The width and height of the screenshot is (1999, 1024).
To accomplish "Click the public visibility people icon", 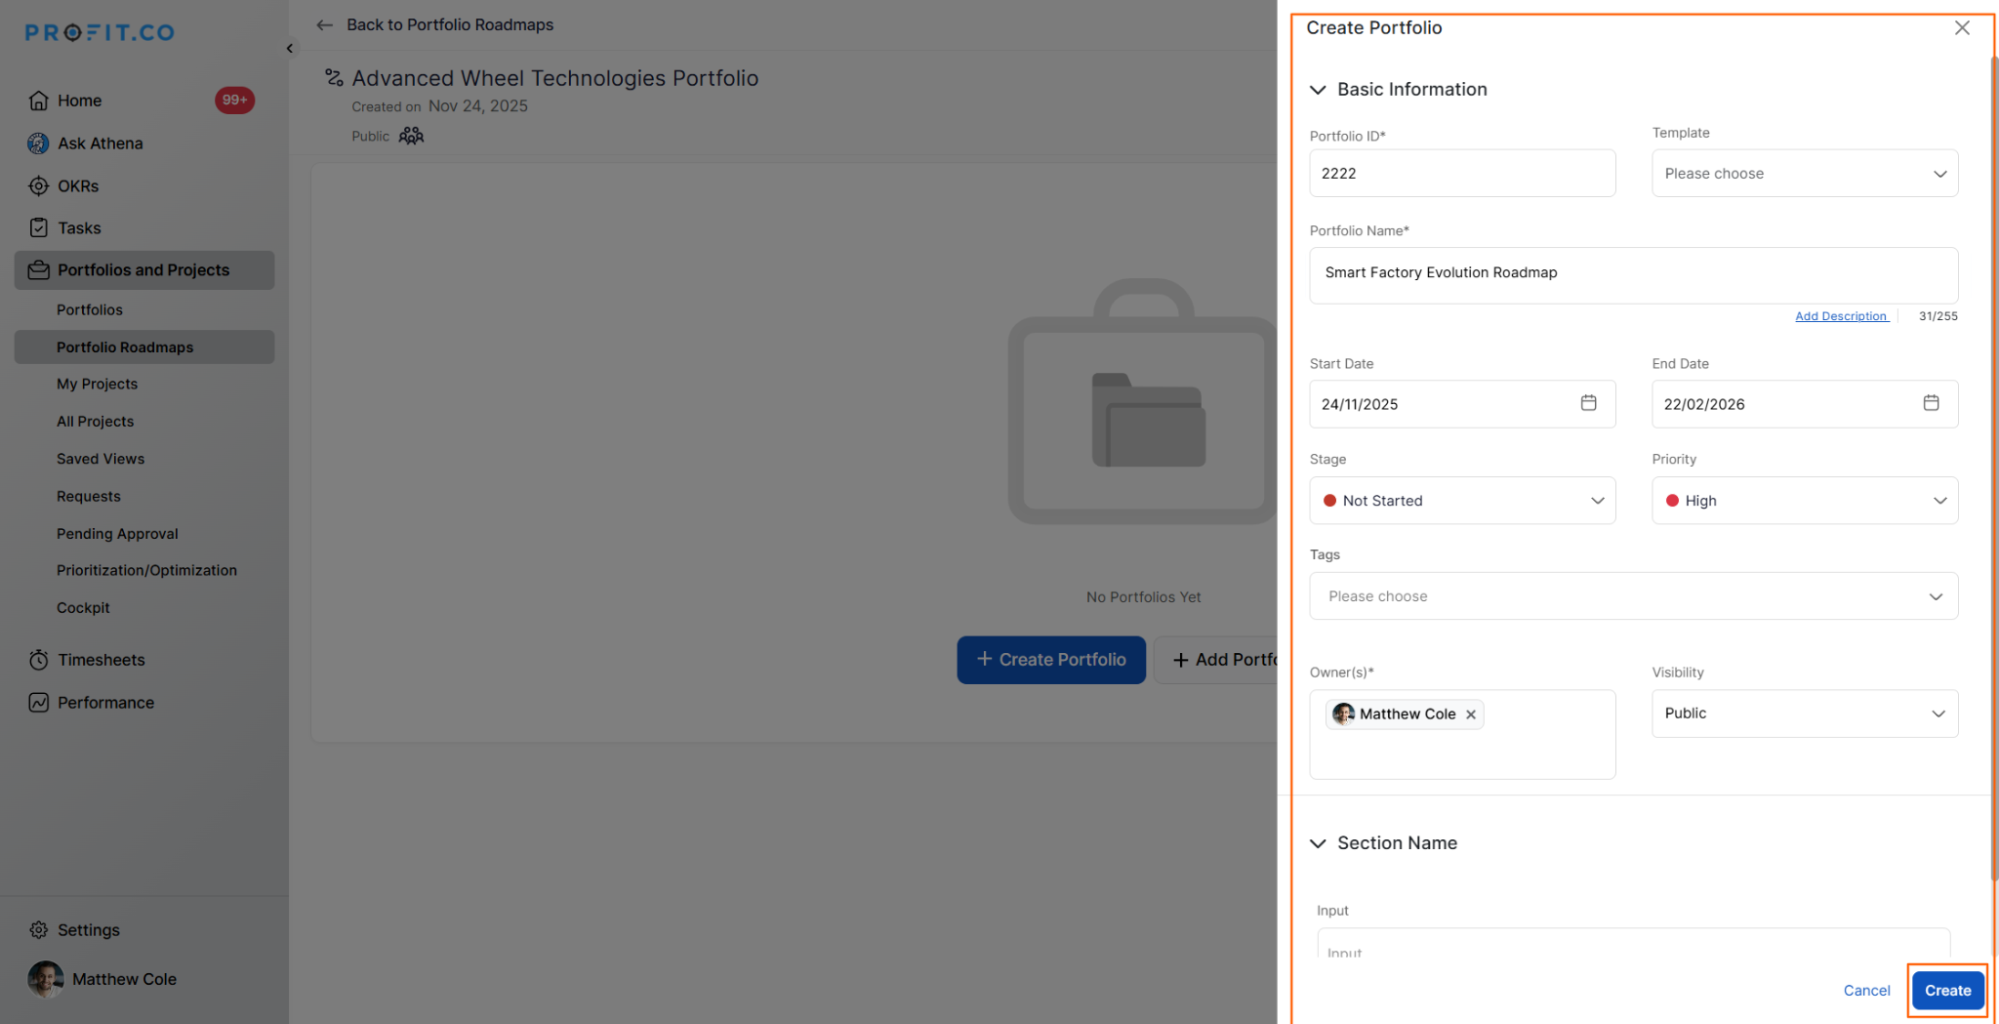I will (411, 136).
